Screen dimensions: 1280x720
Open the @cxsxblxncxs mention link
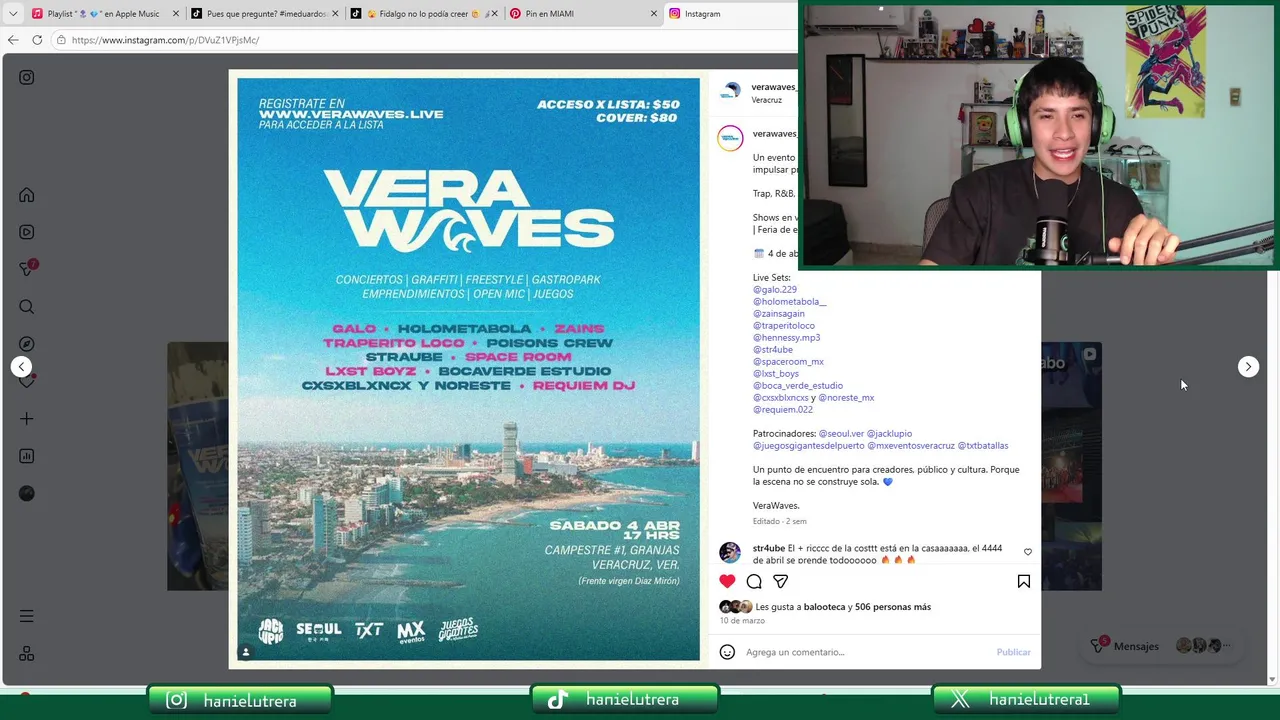point(781,398)
